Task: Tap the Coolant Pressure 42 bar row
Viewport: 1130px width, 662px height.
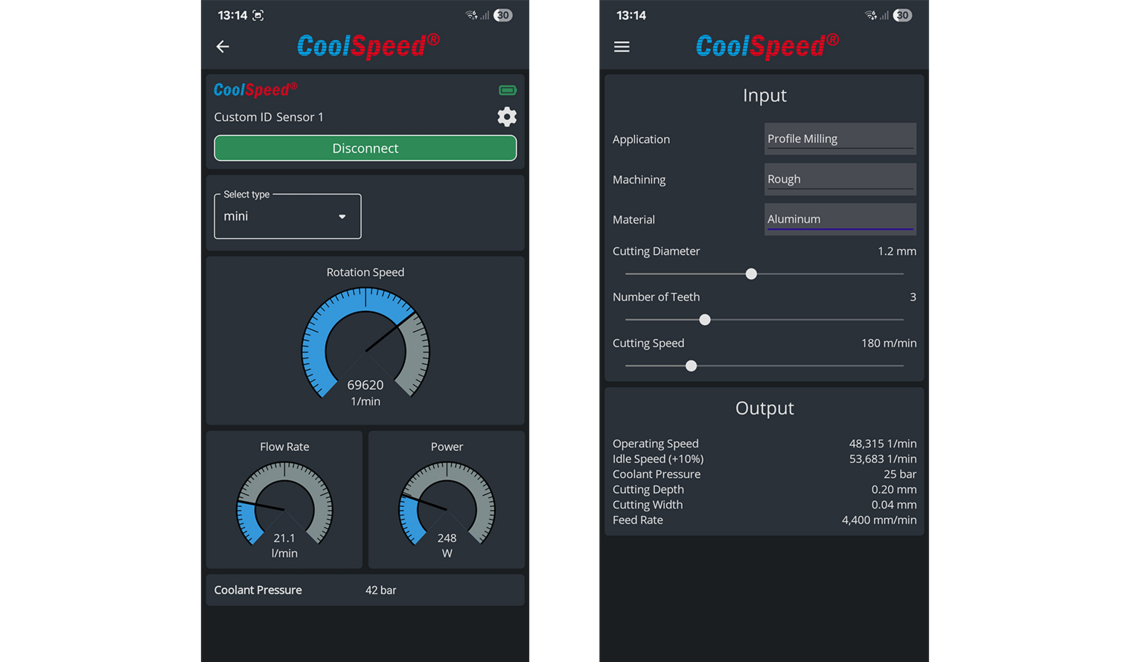Action: tap(365, 590)
